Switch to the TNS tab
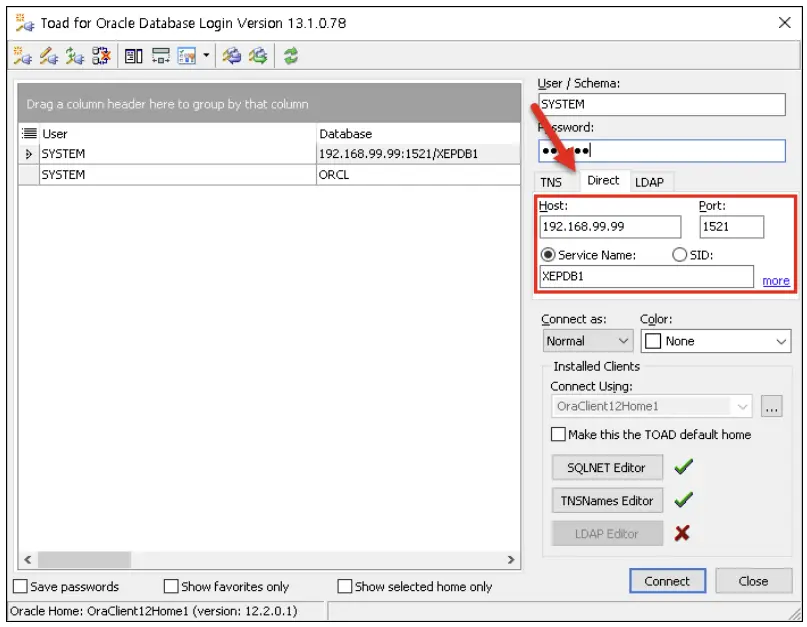 pos(551,182)
